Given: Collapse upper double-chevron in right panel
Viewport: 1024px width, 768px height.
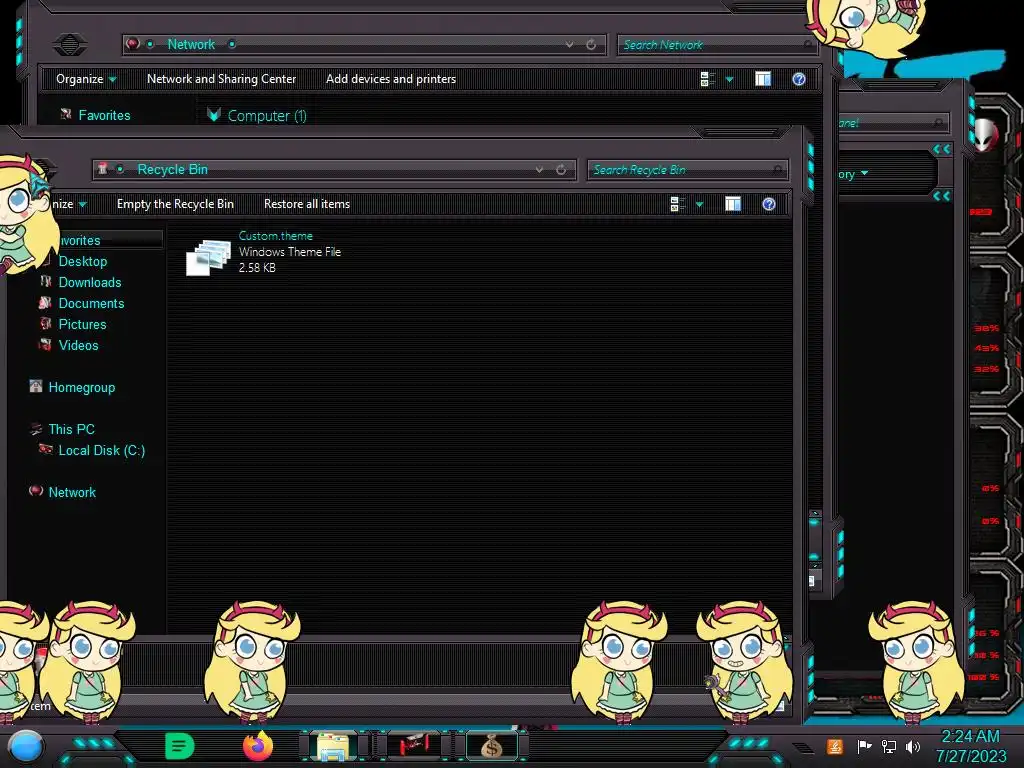Looking at the screenshot, I should pyautogui.click(x=941, y=149).
